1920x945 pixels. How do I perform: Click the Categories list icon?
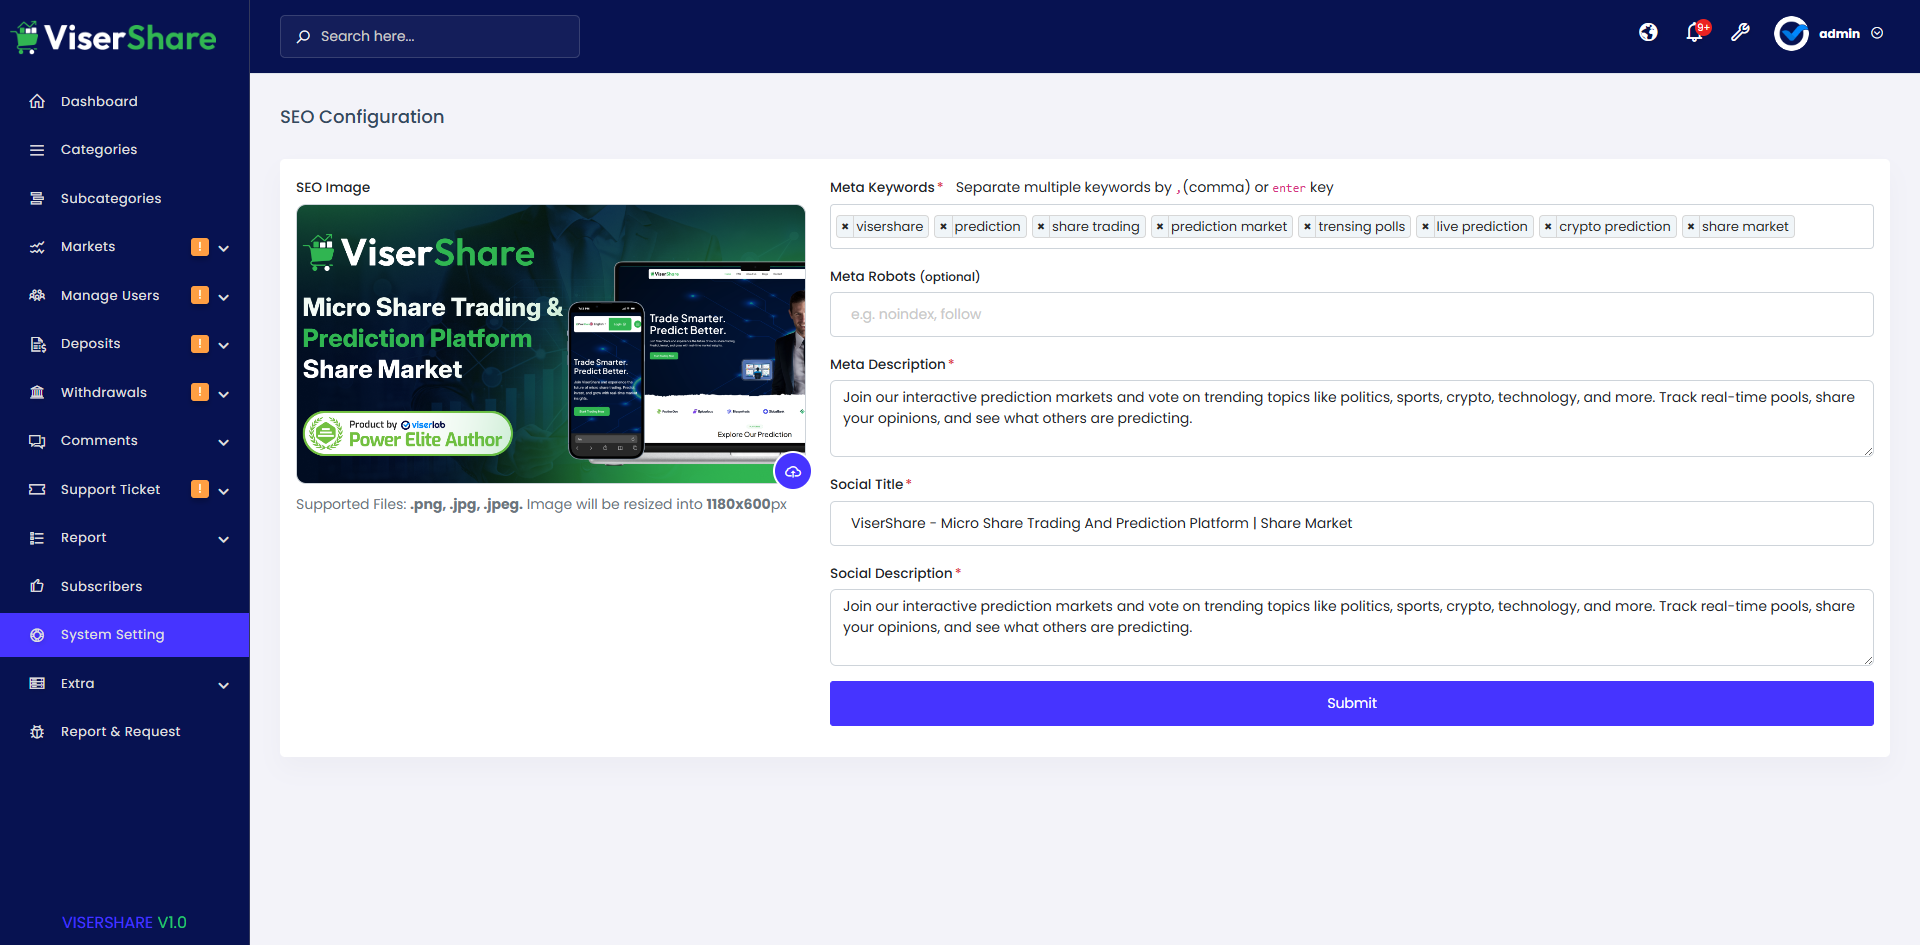[37, 150]
